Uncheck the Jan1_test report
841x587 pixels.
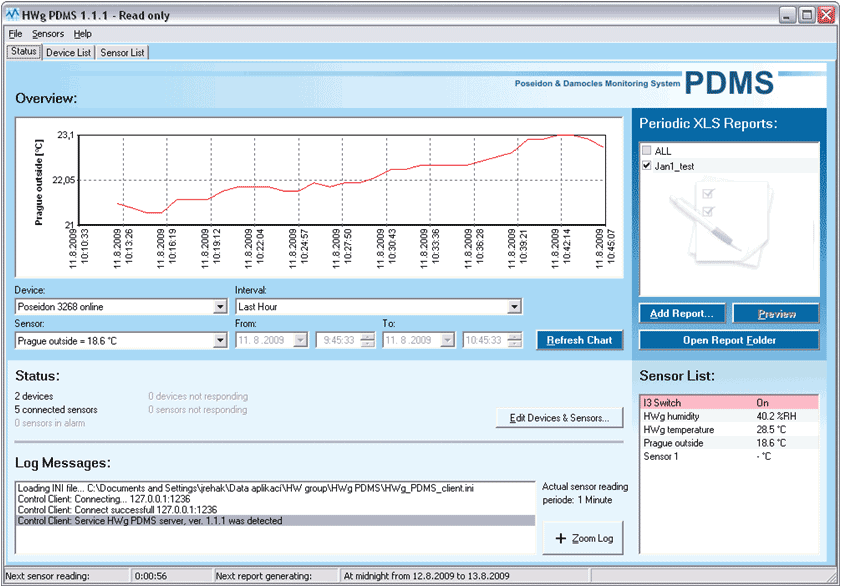click(x=647, y=166)
